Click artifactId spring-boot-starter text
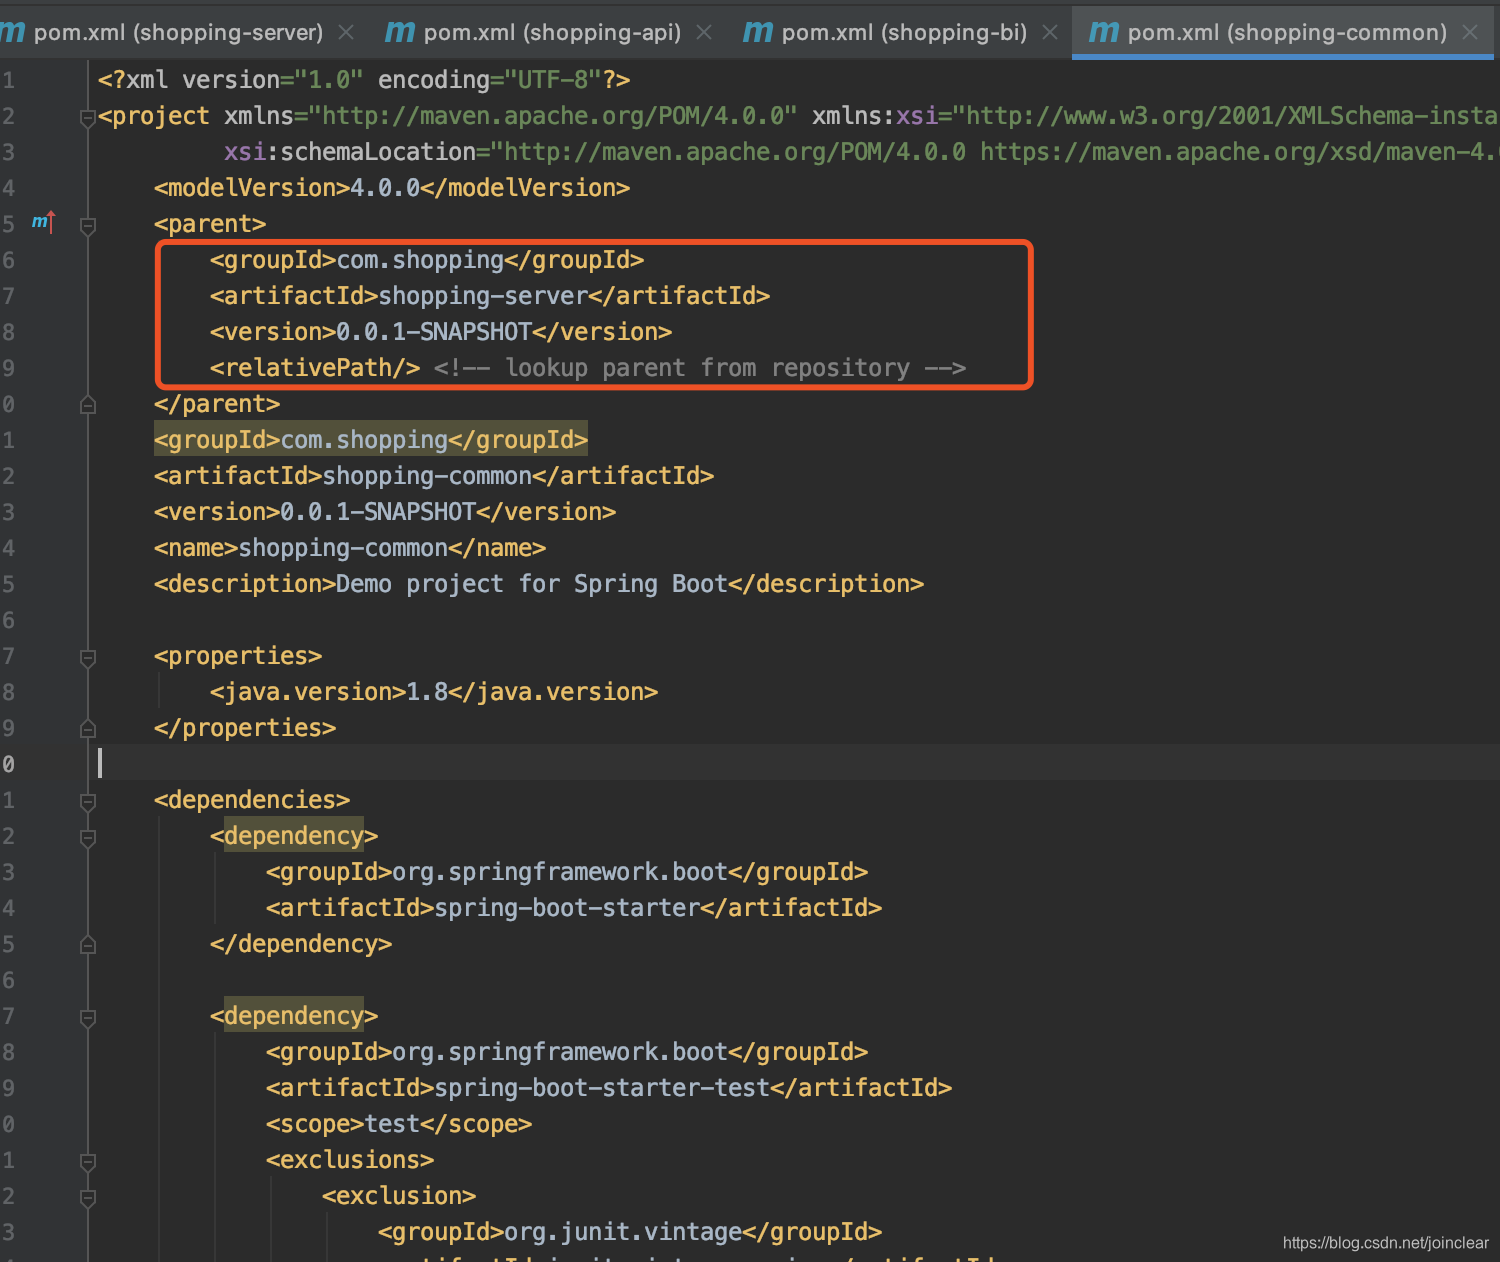 tap(567, 908)
